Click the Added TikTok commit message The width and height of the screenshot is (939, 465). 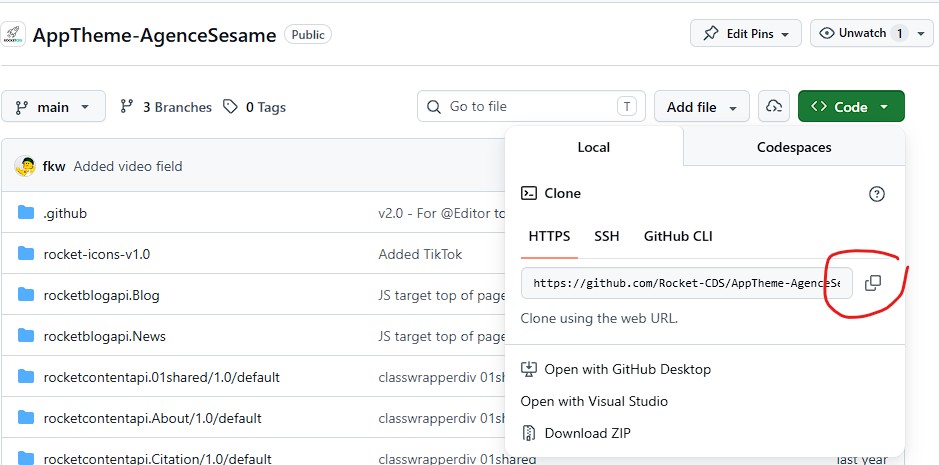[420, 254]
